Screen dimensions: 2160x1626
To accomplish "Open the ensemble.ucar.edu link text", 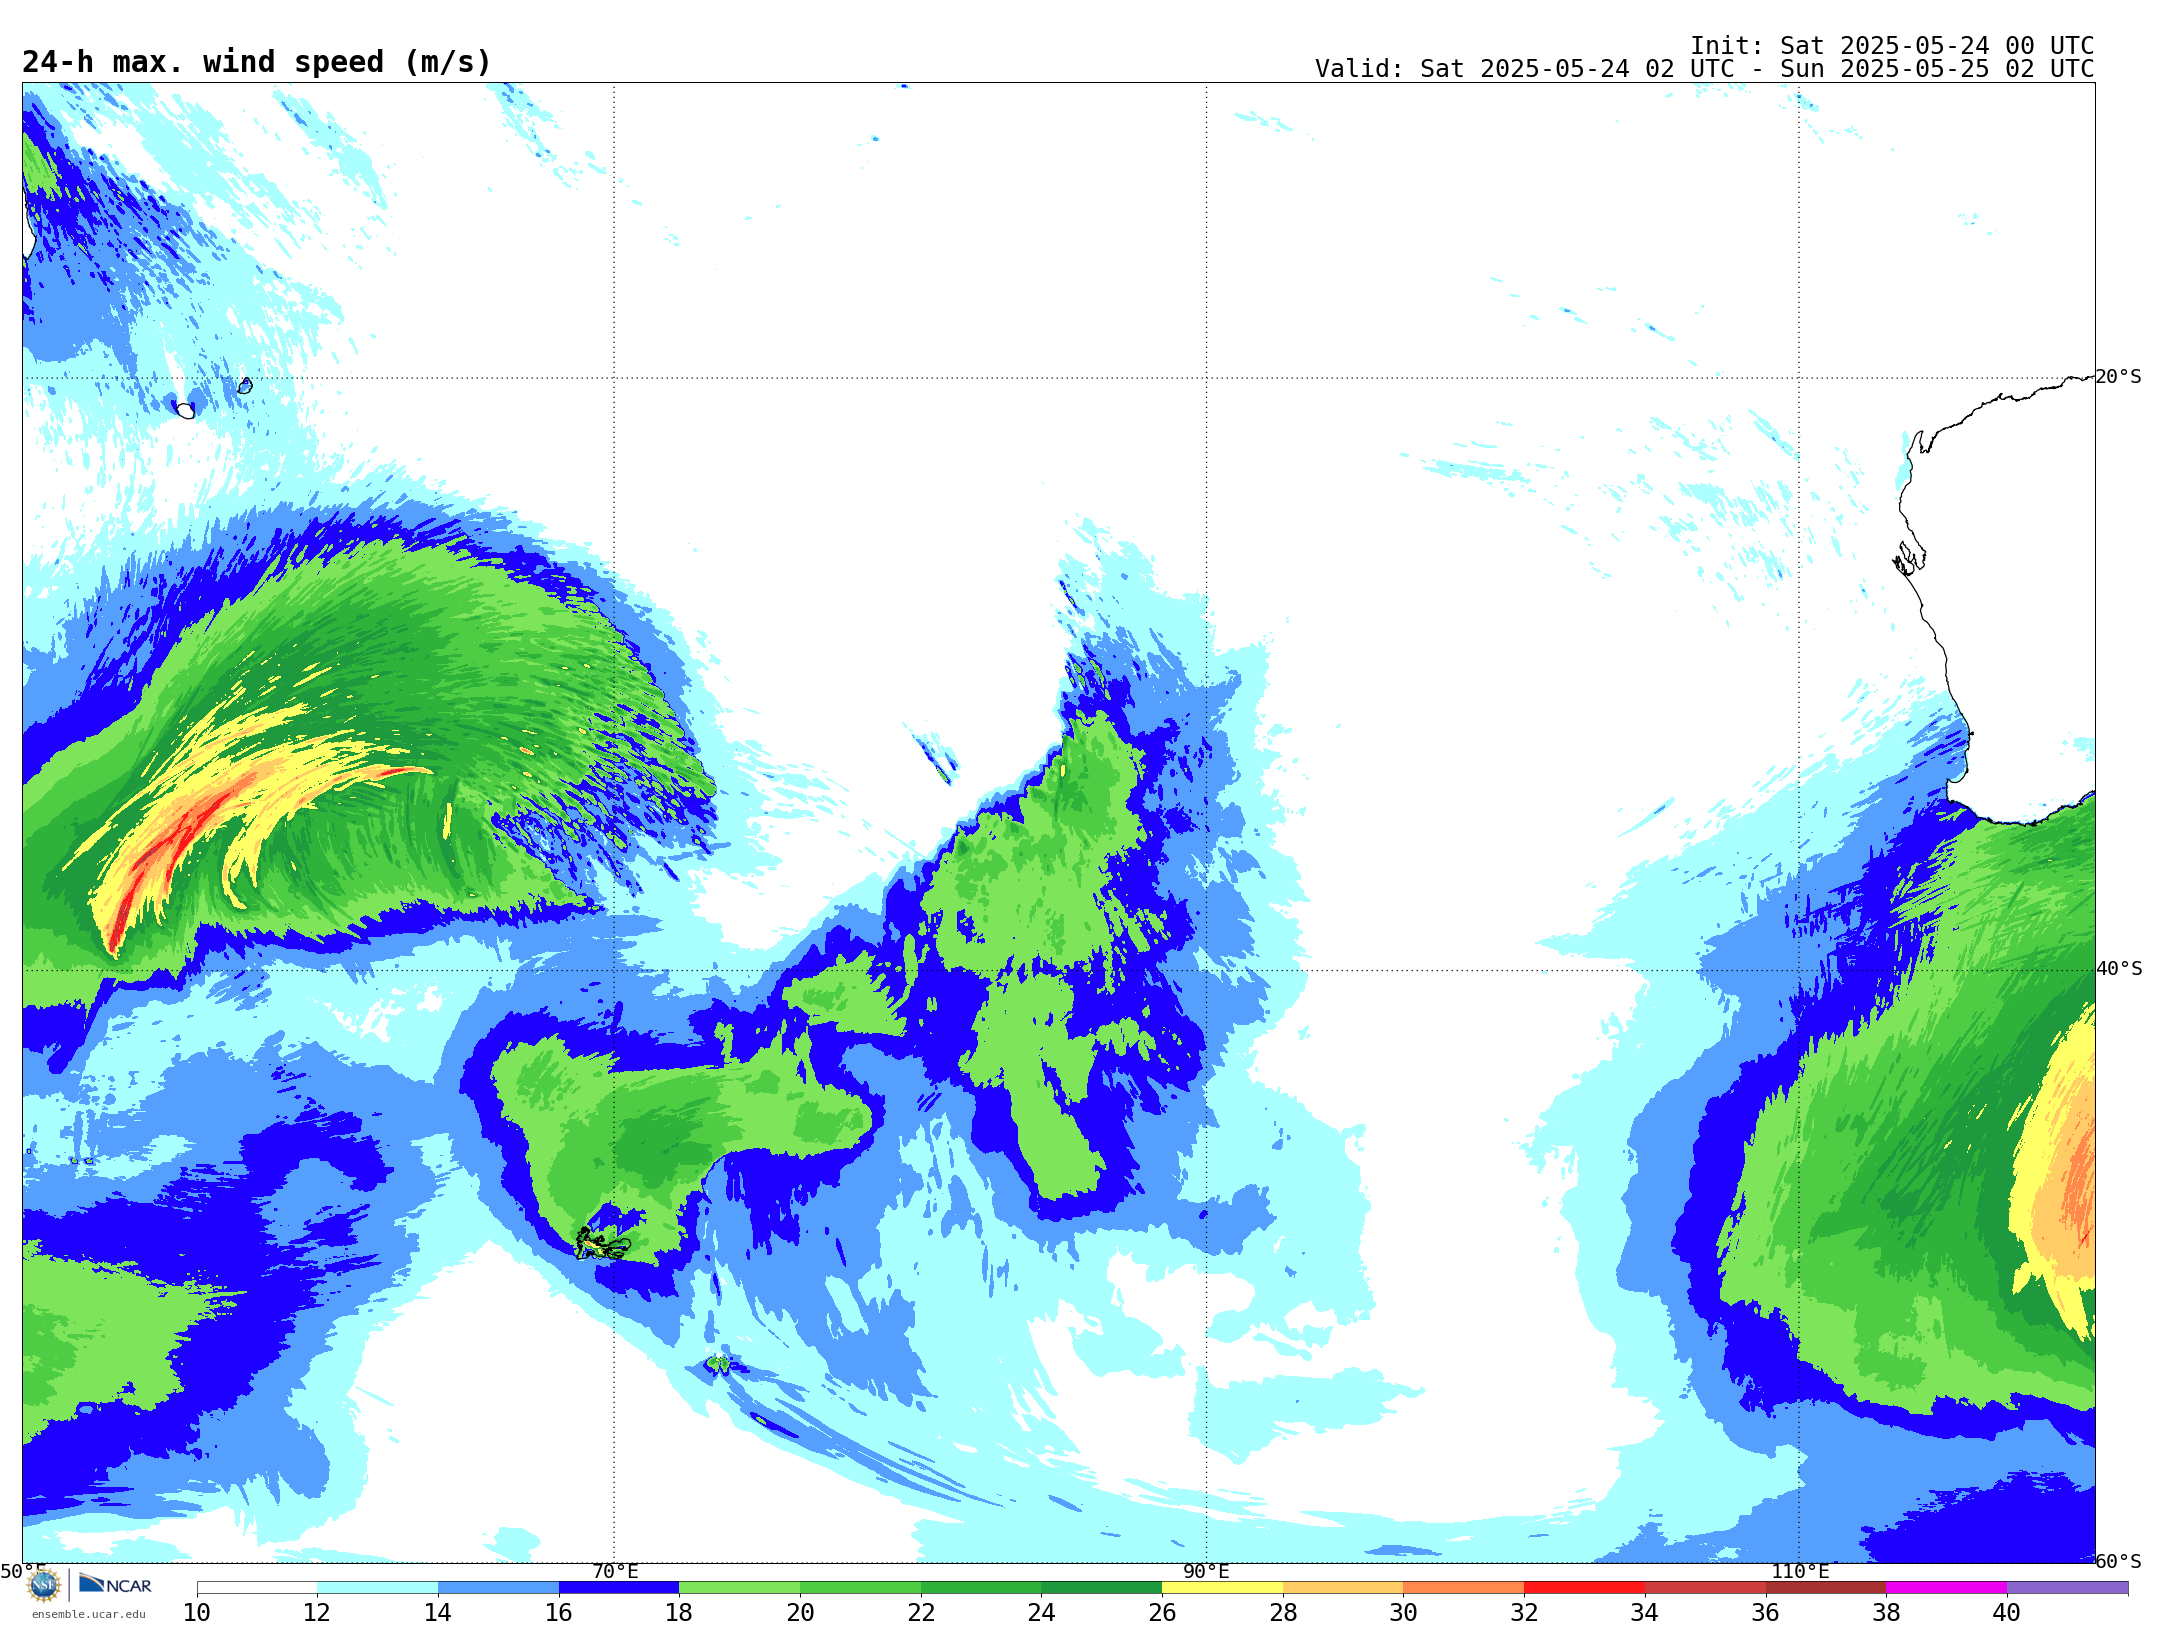I will (x=89, y=1614).
